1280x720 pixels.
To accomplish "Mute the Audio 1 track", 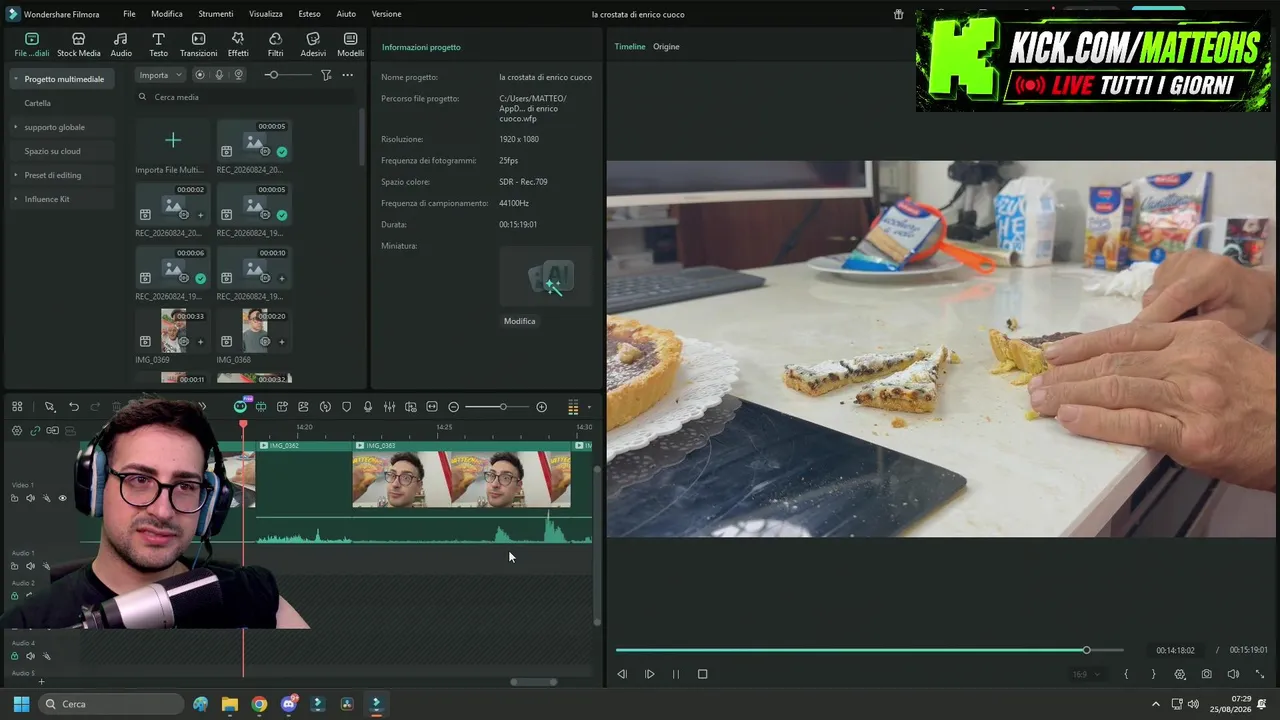I will click(x=30, y=566).
